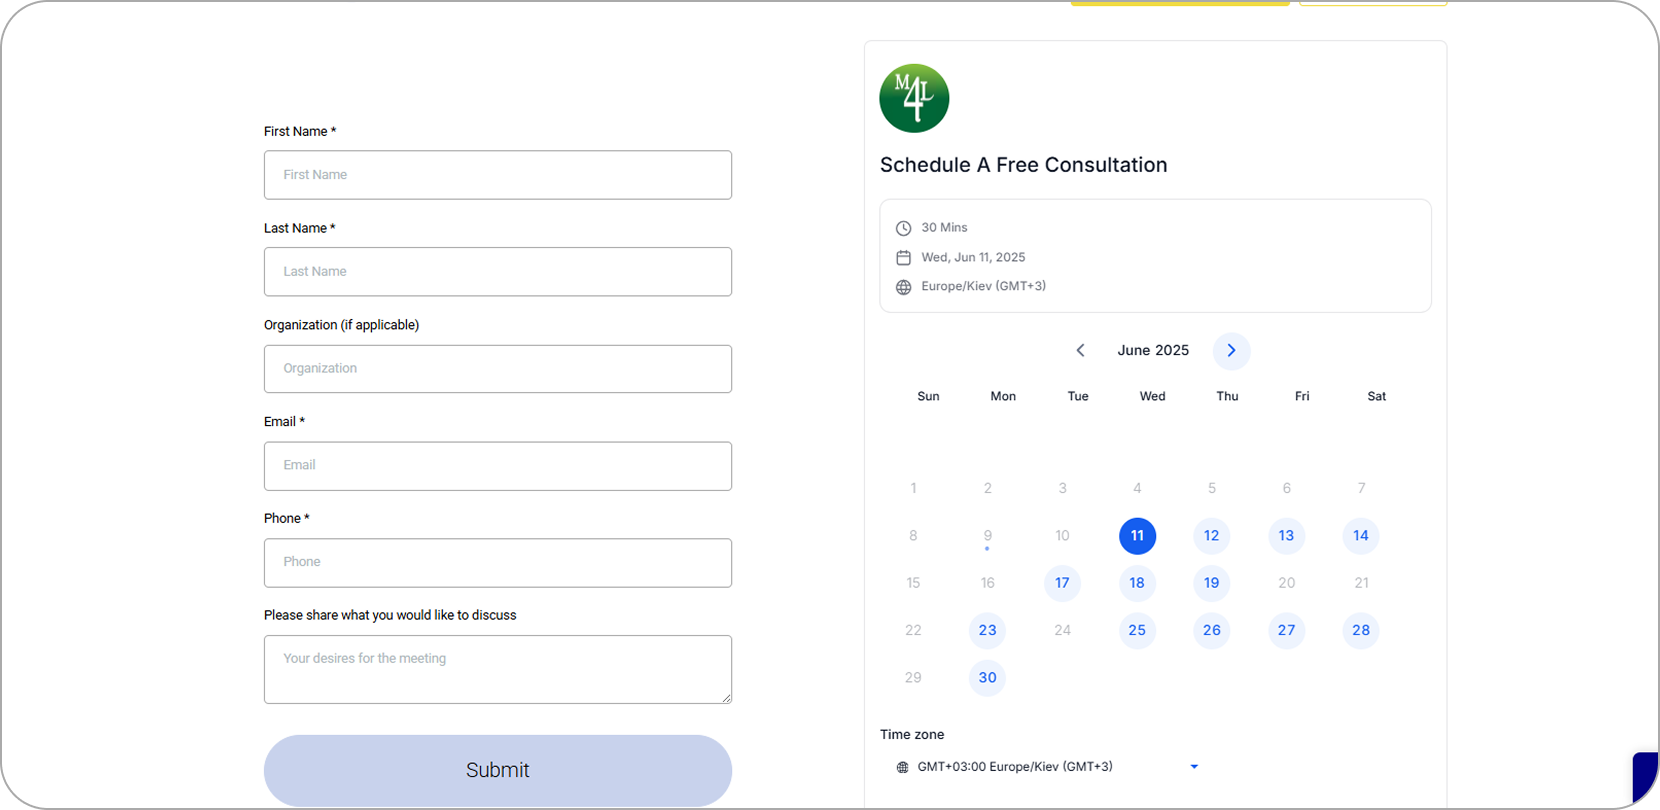Viewport: 1660px width, 810px height.
Task: Select June 26 date
Action: [1212, 630]
